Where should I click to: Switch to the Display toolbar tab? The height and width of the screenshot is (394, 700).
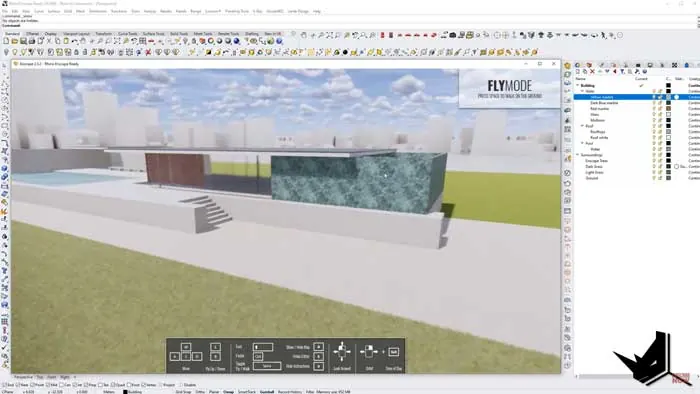[50, 34]
